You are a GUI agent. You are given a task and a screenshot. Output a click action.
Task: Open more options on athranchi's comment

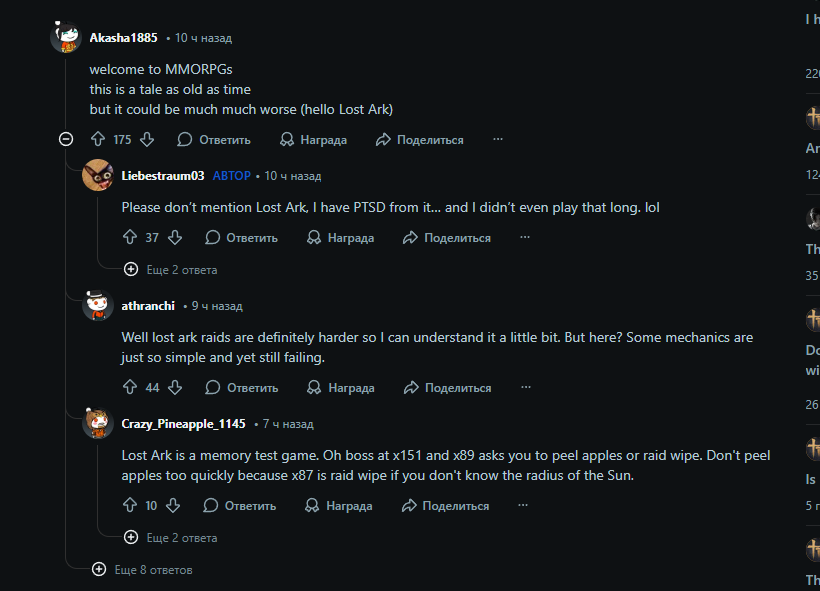pyautogui.click(x=526, y=388)
